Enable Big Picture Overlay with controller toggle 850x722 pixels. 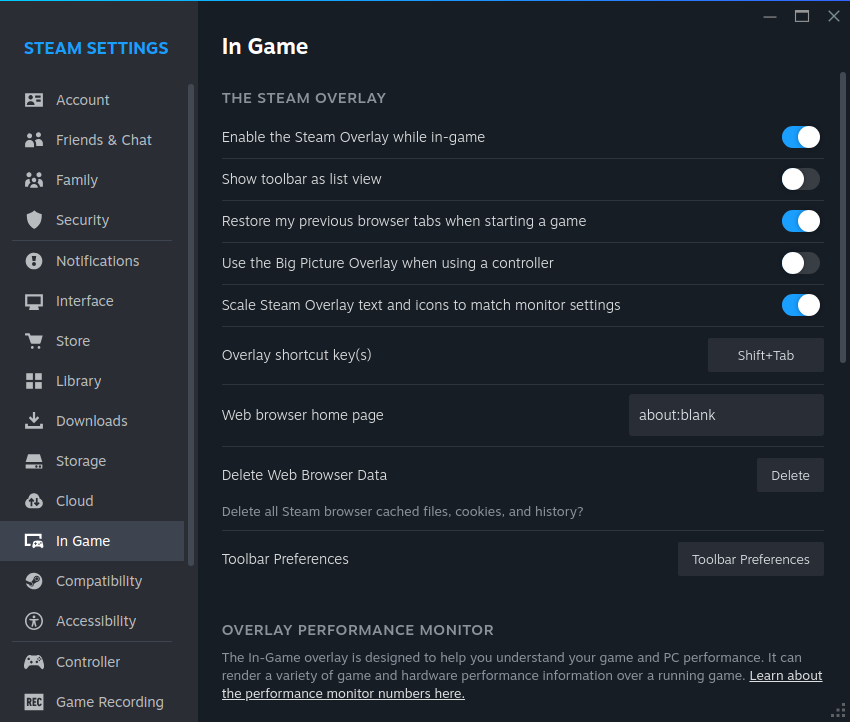click(800, 263)
